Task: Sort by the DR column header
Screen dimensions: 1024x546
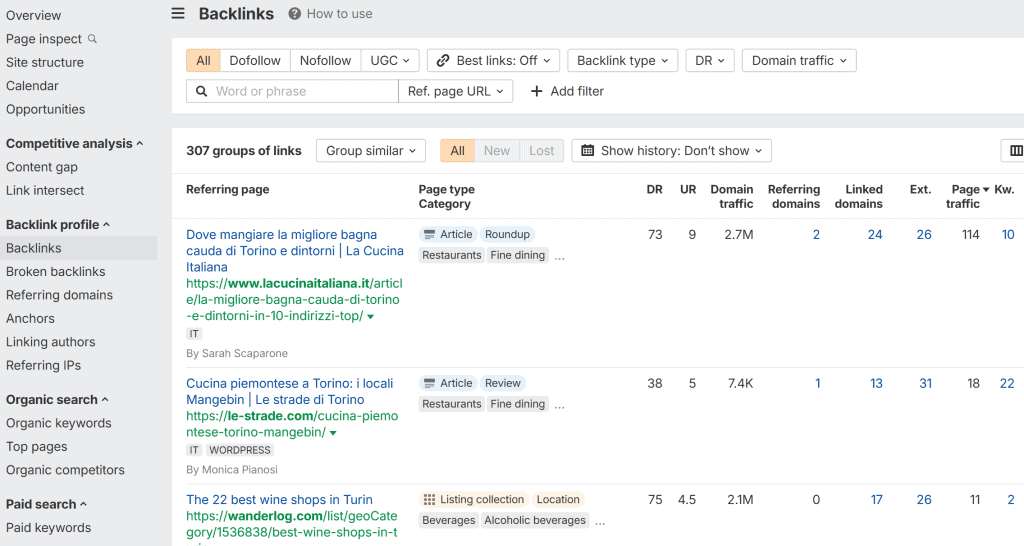Action: tap(654, 189)
